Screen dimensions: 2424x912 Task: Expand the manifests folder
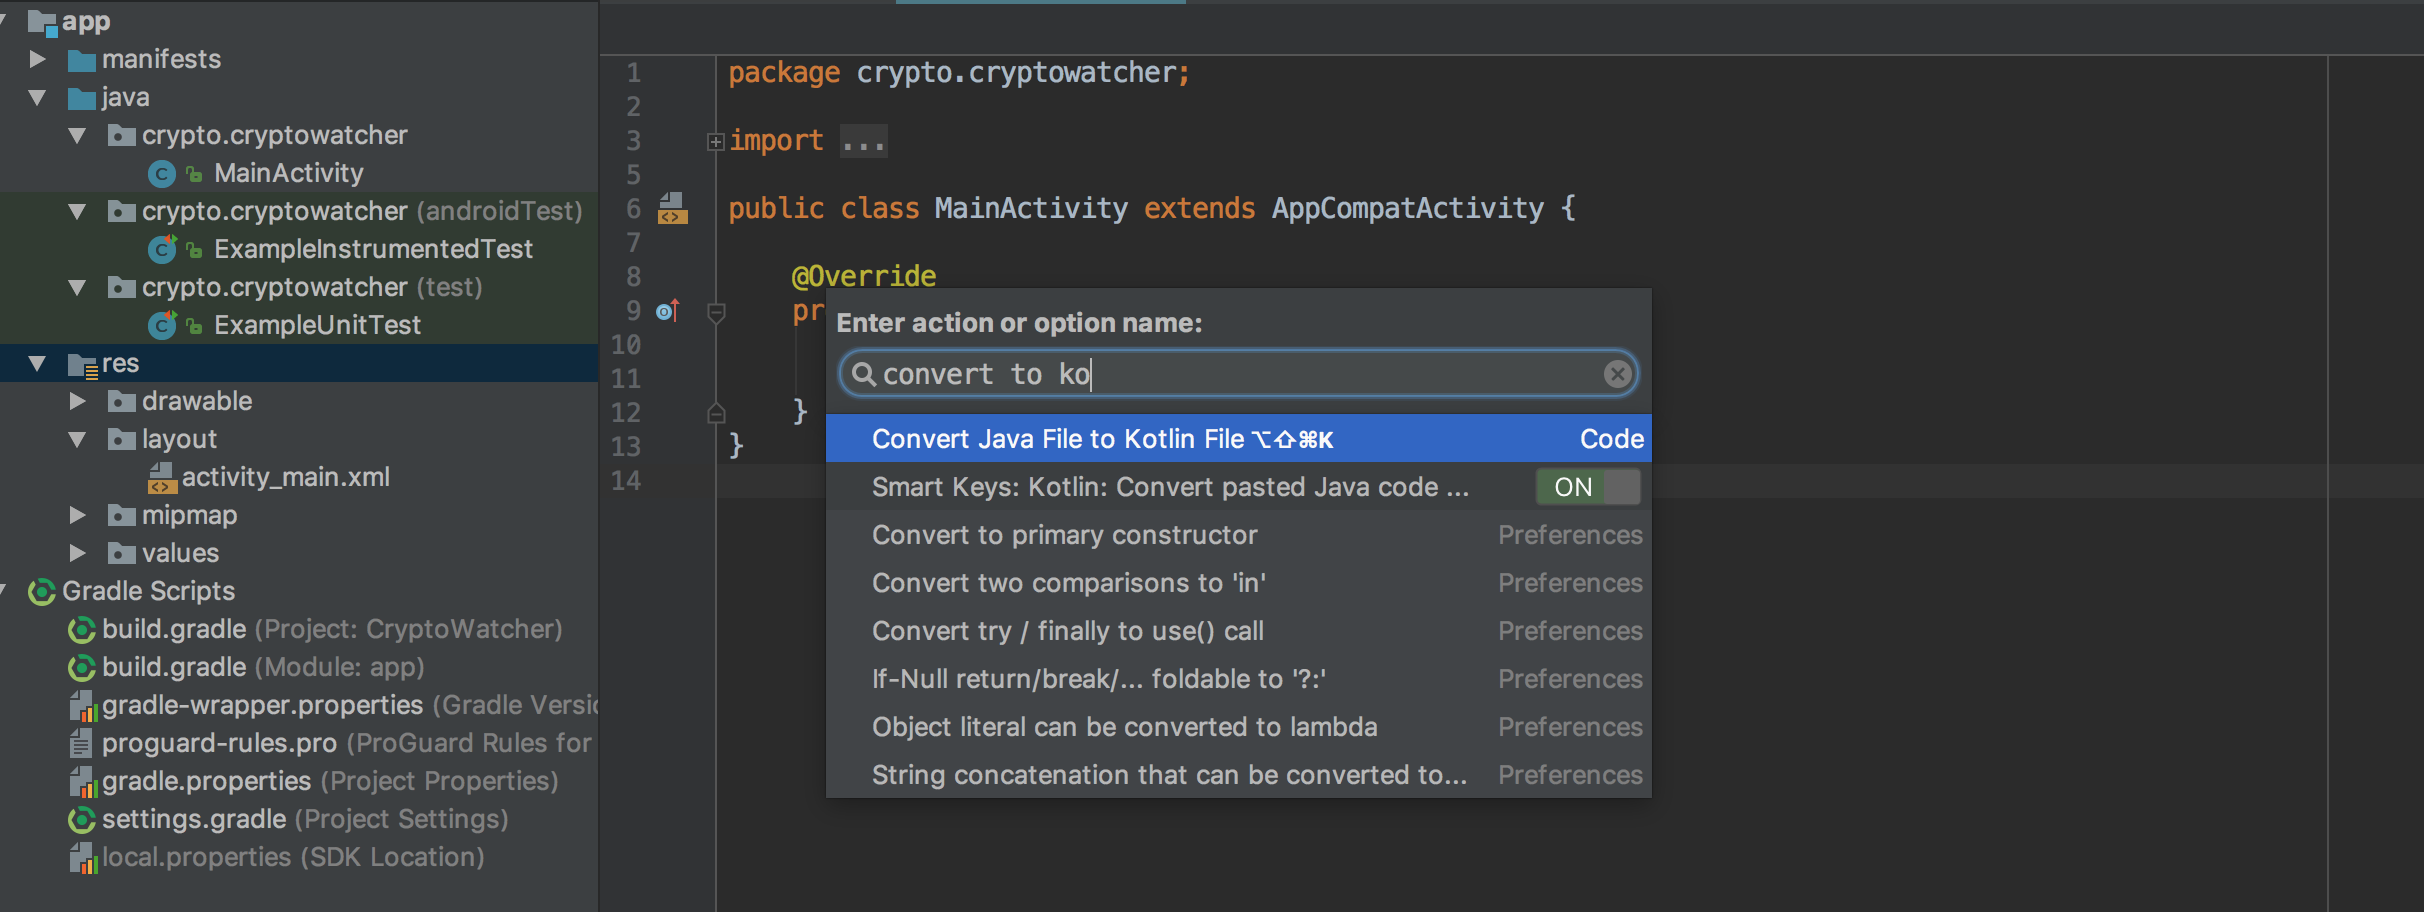point(37,60)
